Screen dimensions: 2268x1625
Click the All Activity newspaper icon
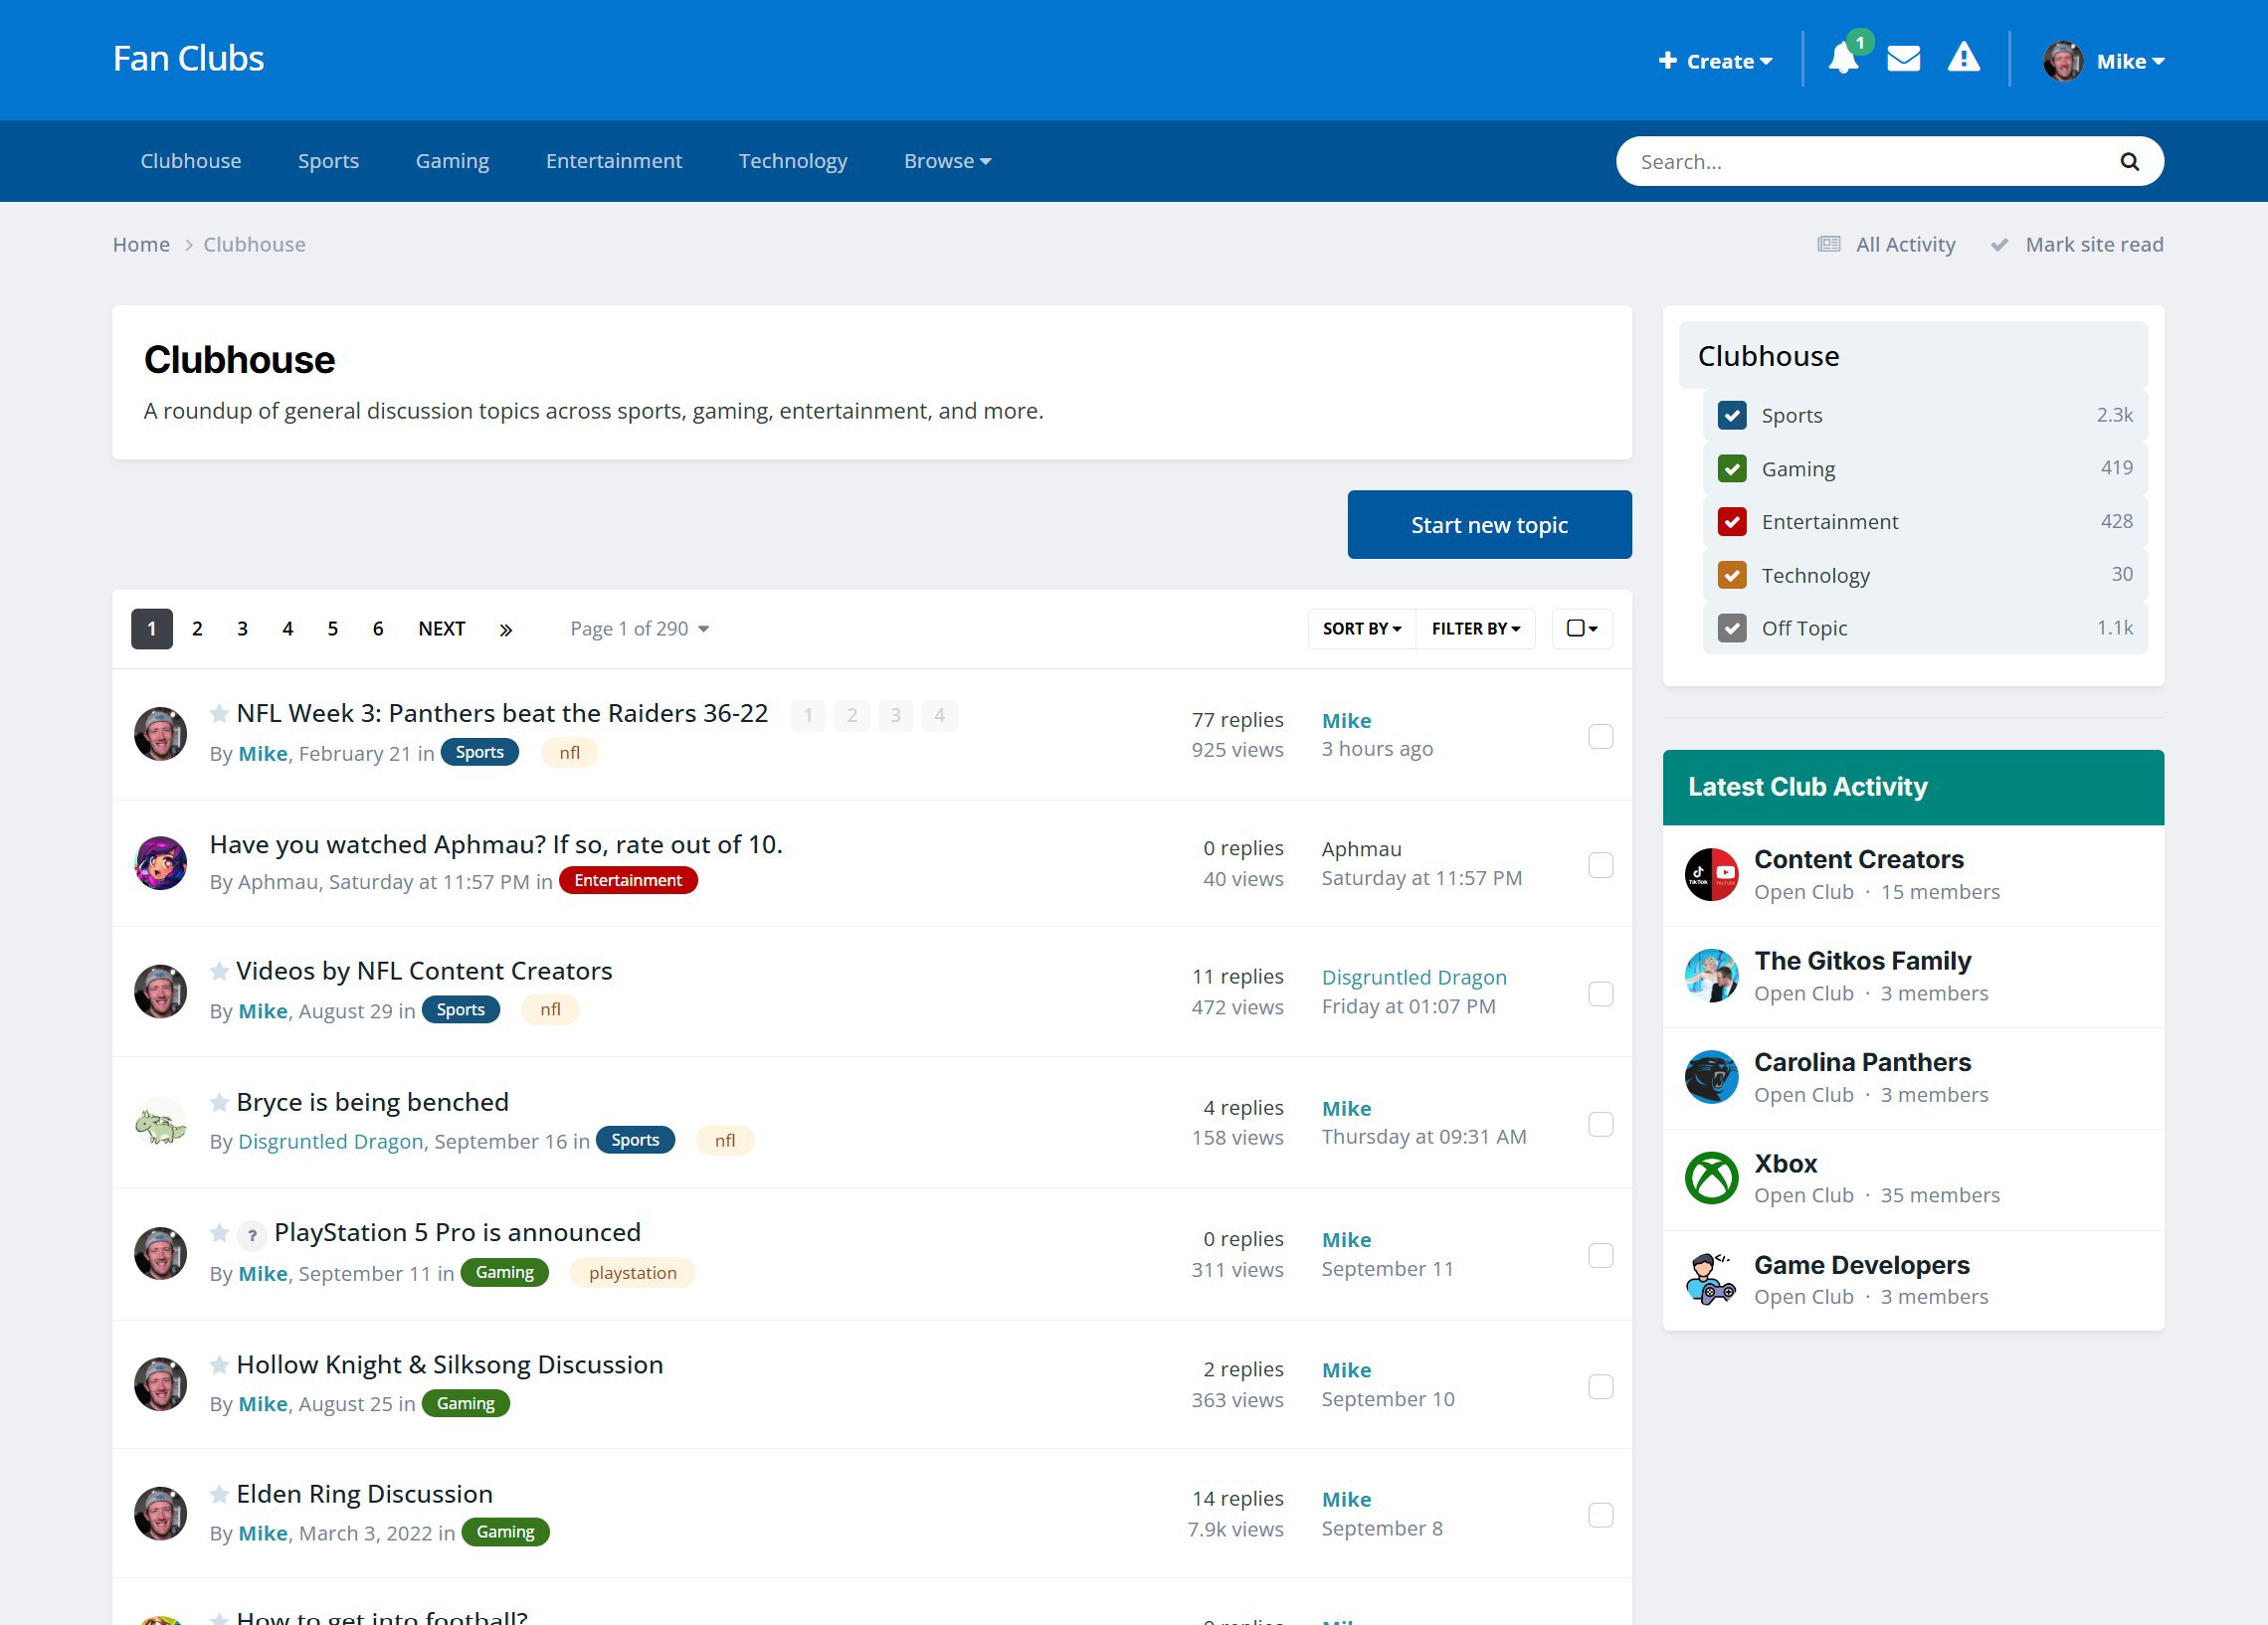click(1829, 244)
